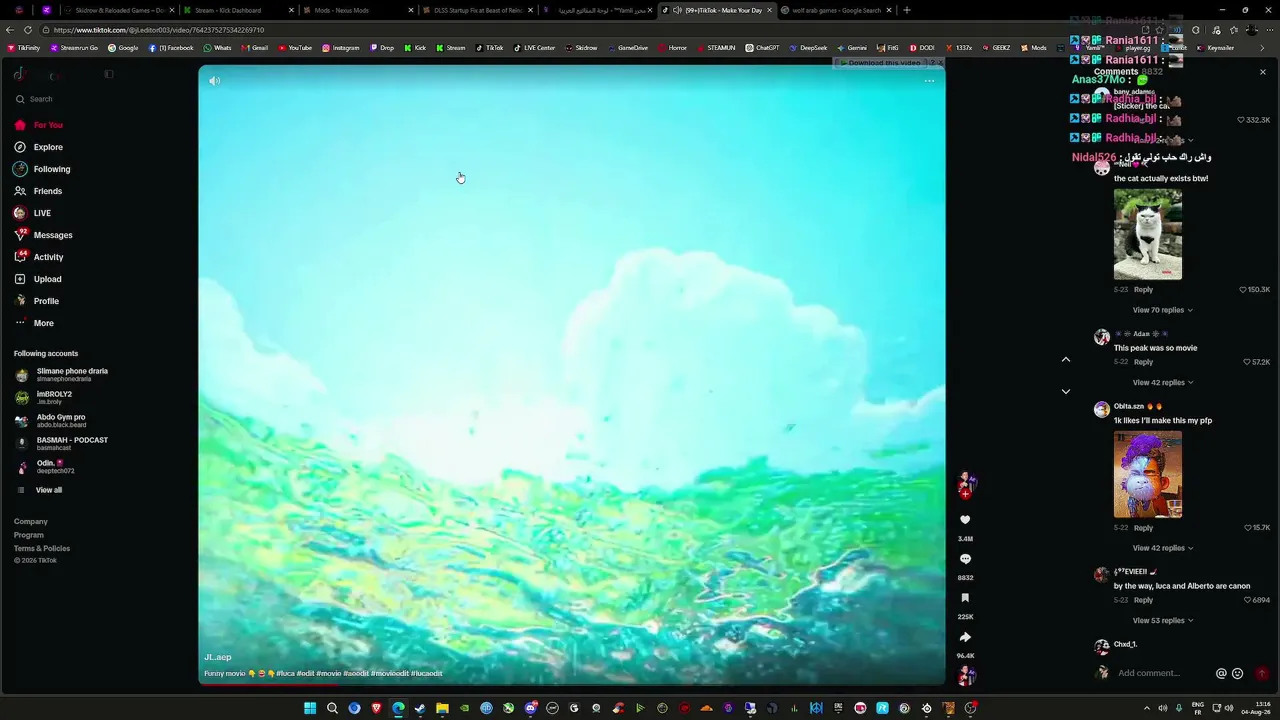The height and width of the screenshot is (720, 1280).
Task: Post the comment with the red send button
Action: (1261, 673)
